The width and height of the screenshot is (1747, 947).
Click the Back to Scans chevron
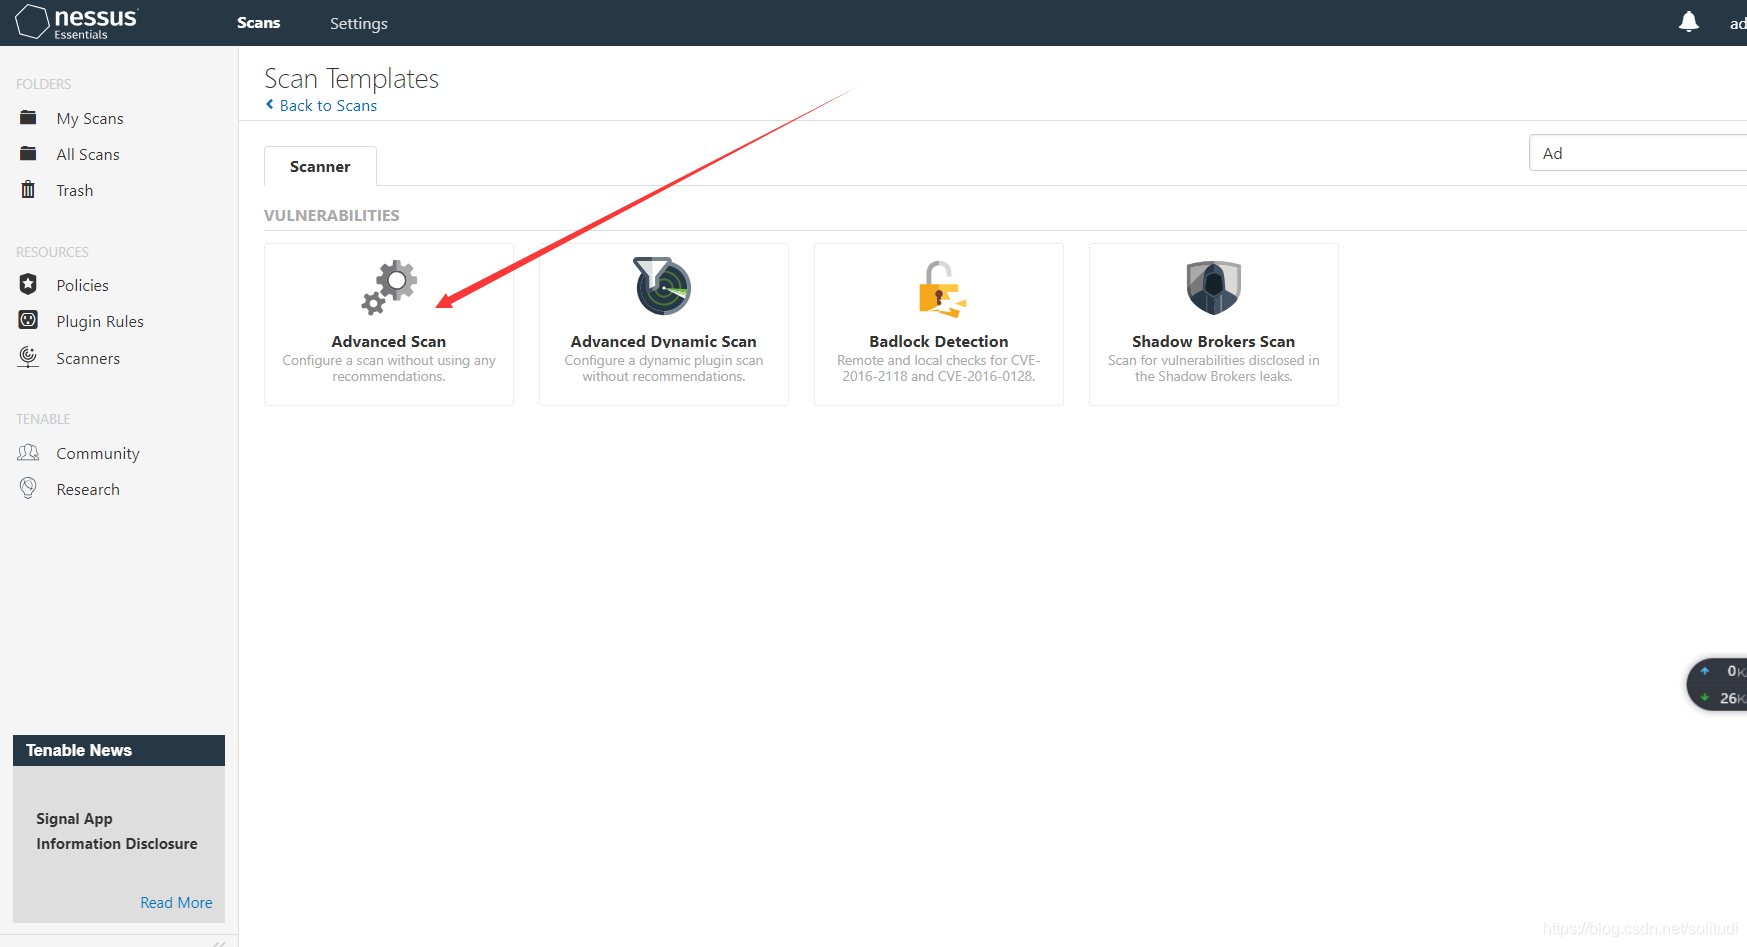pyautogui.click(x=269, y=105)
